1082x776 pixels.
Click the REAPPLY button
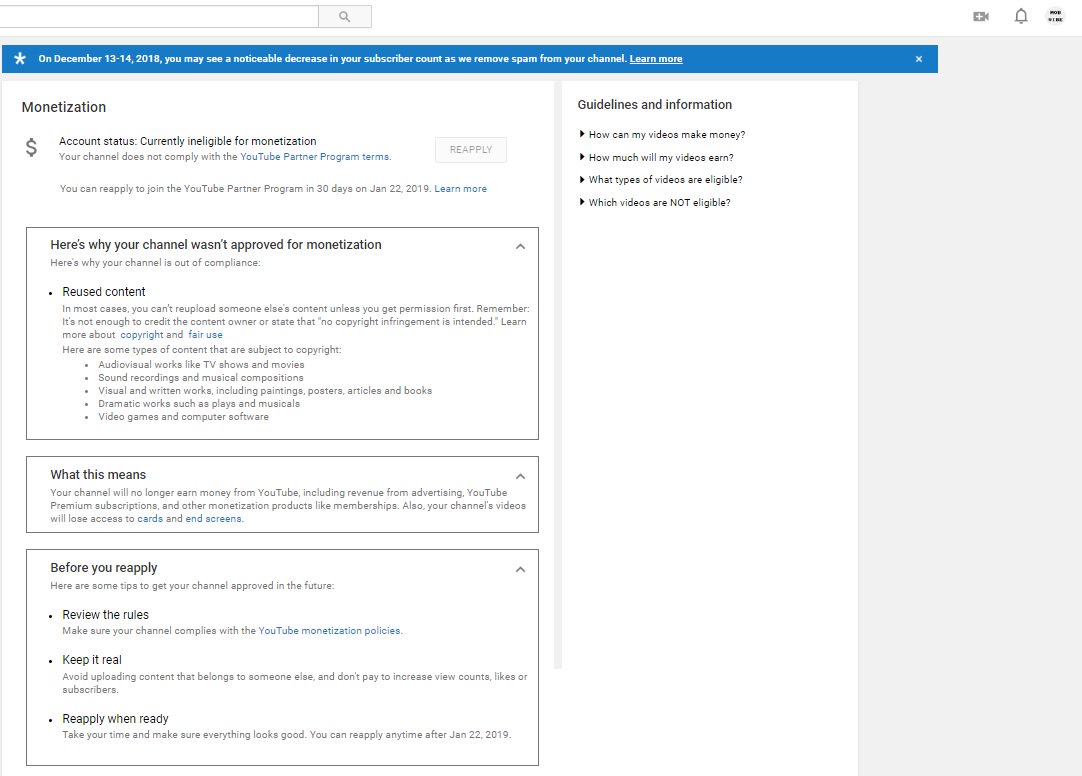click(x=471, y=150)
